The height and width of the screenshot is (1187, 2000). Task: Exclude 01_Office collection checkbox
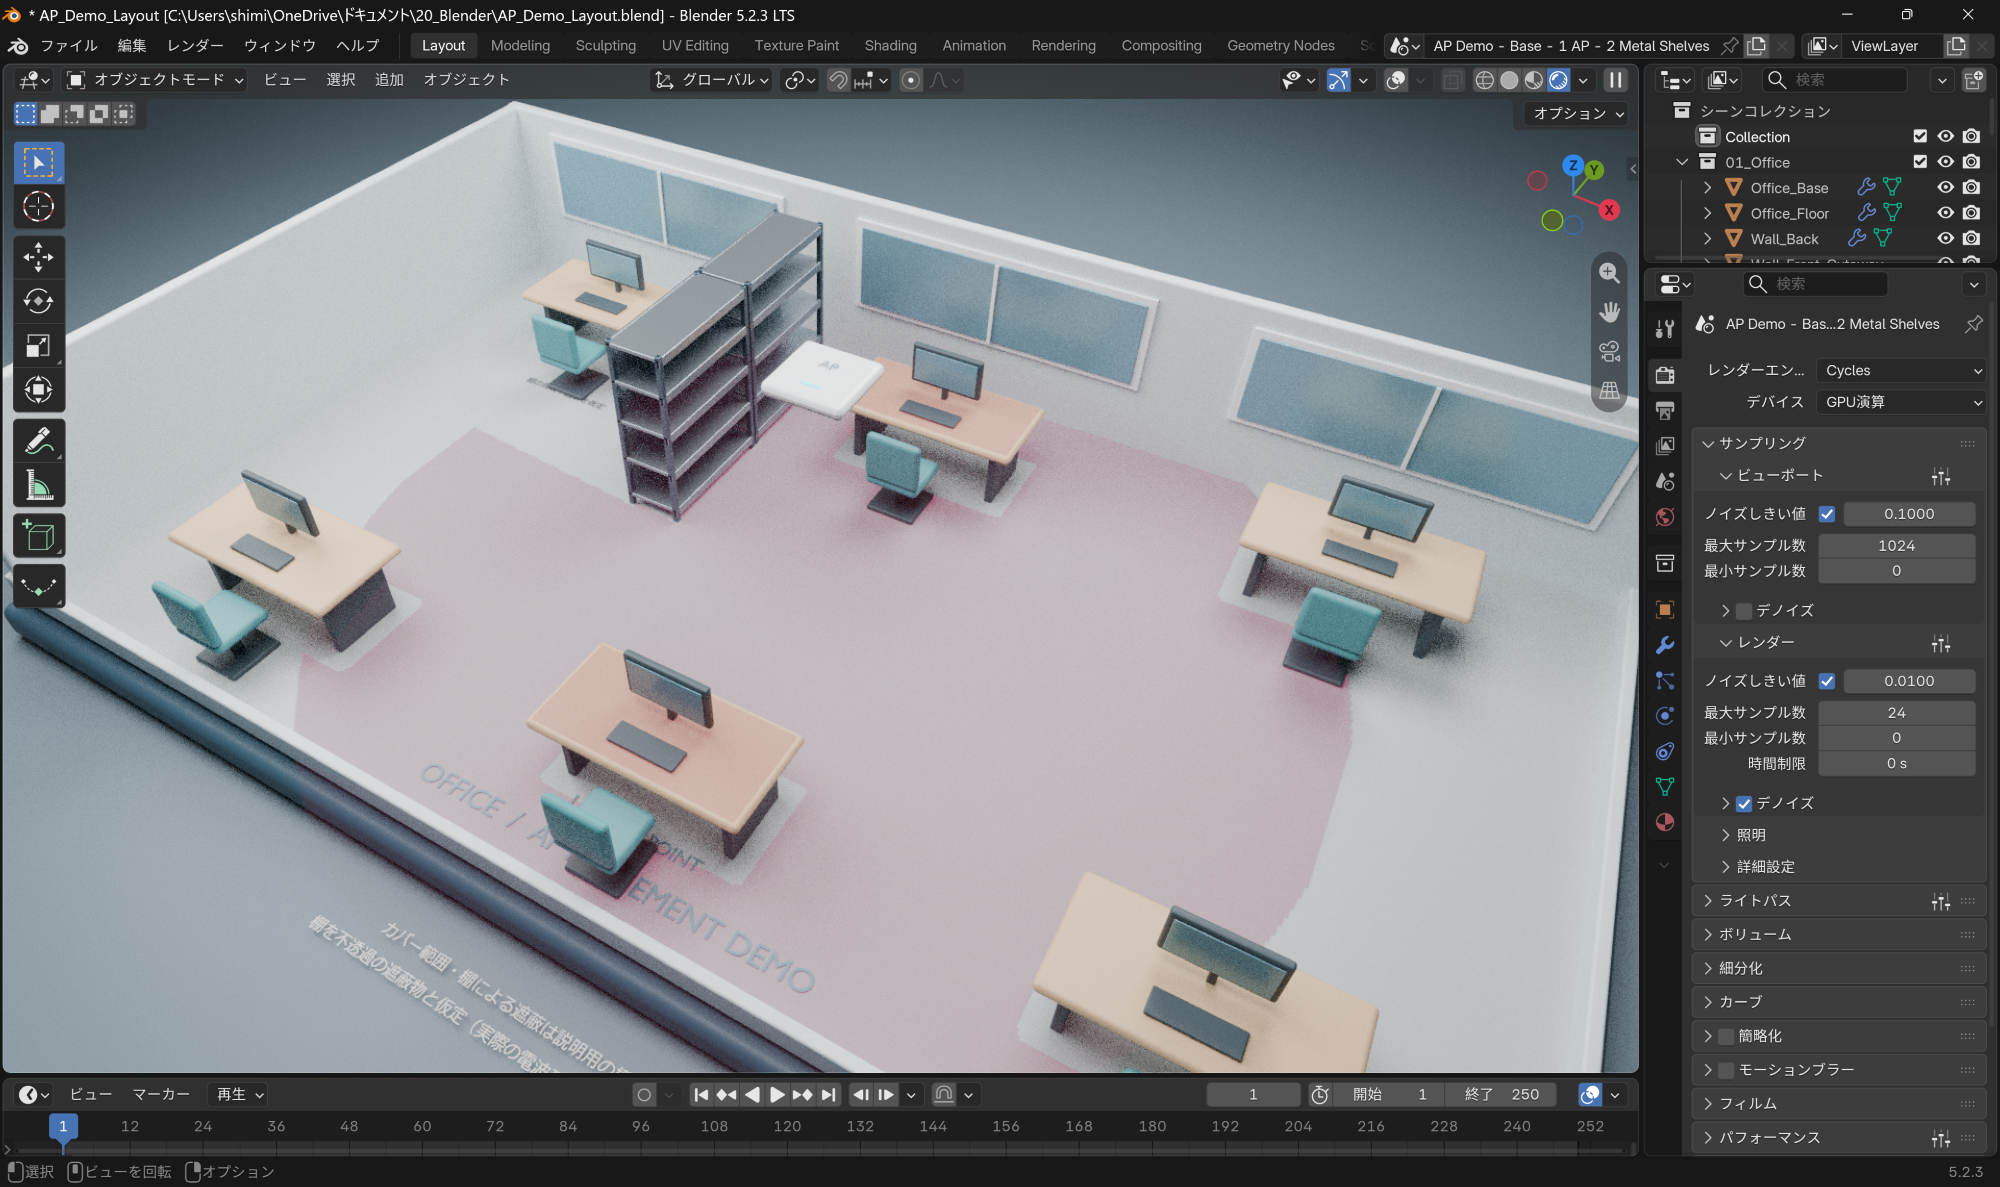pyautogui.click(x=1920, y=161)
